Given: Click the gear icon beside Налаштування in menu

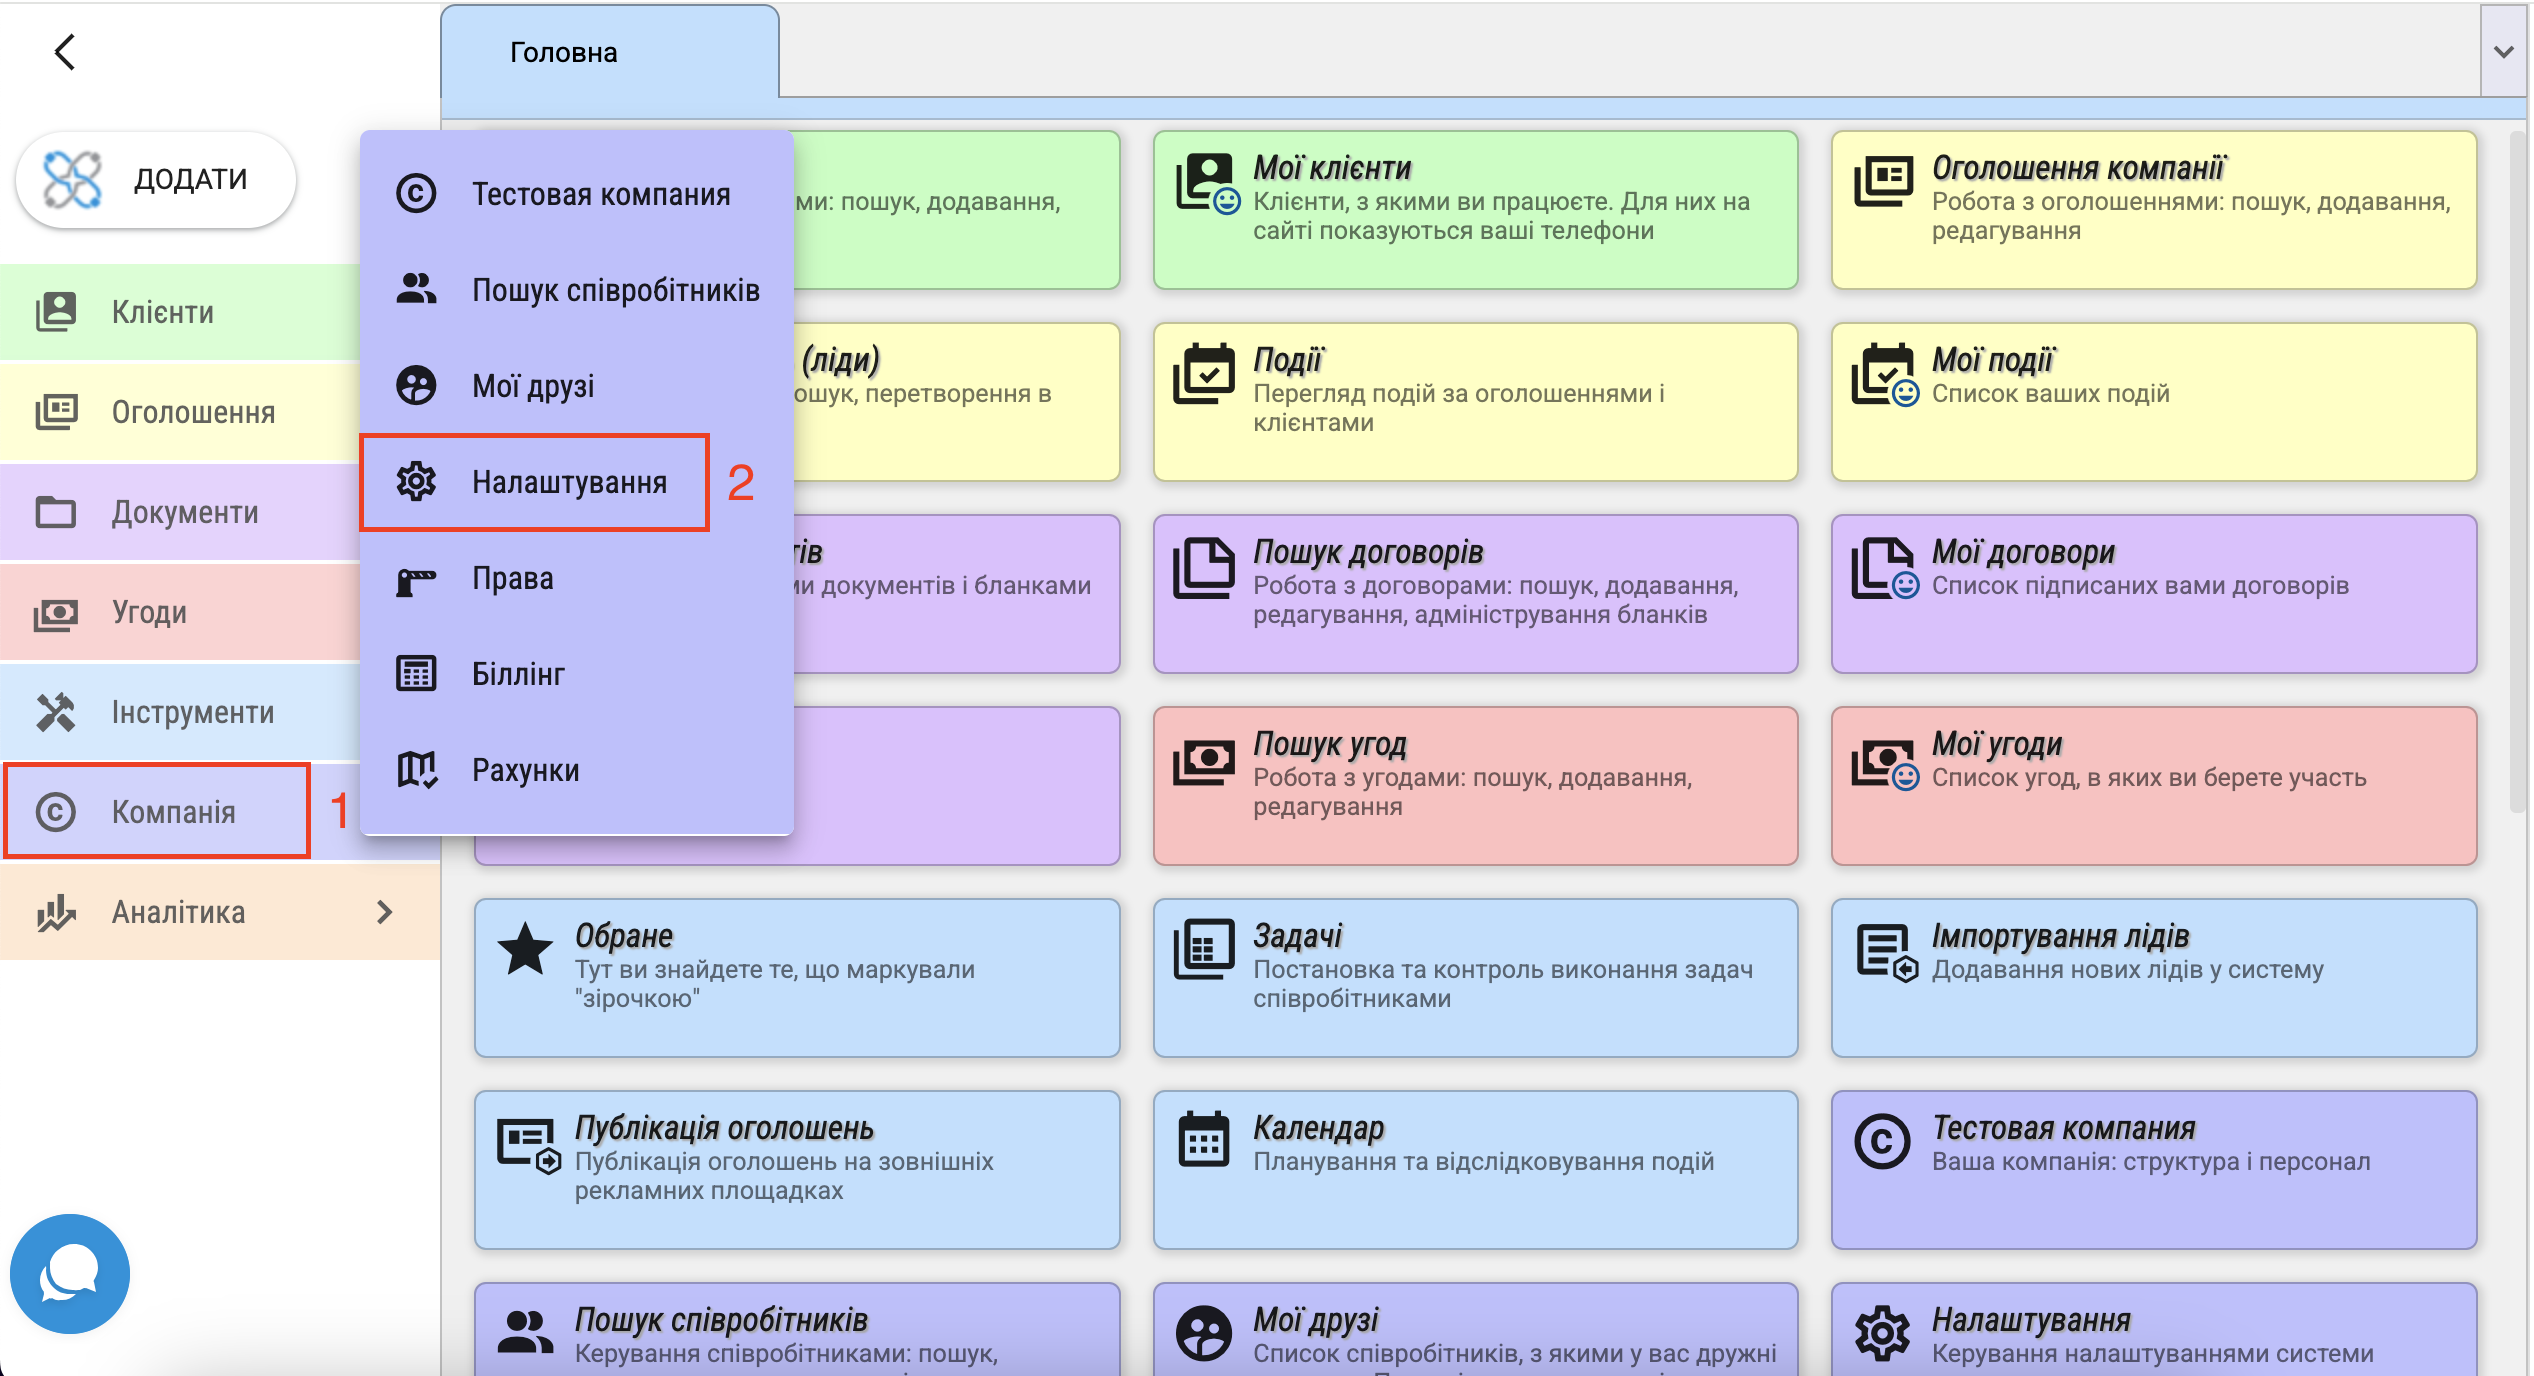Looking at the screenshot, I should point(416,482).
